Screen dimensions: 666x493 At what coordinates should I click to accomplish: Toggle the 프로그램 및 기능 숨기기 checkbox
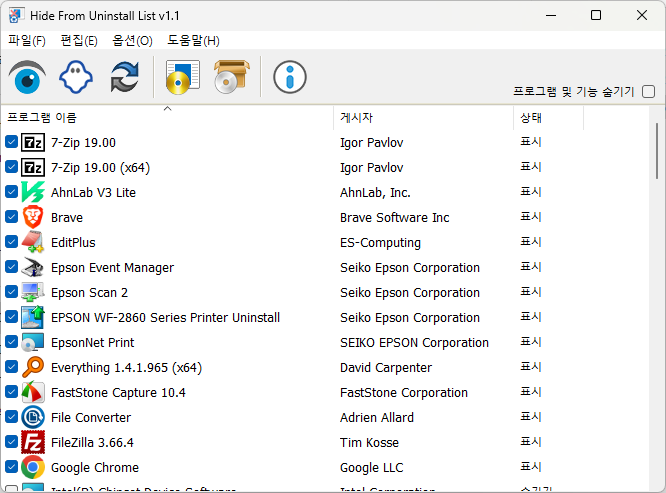[649, 91]
